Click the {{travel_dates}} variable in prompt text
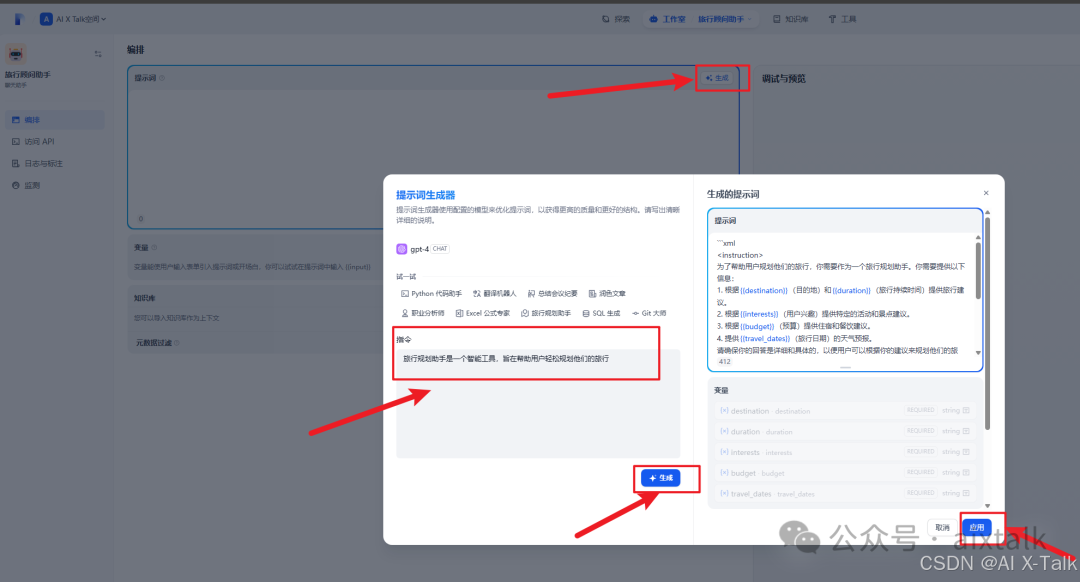 click(765, 339)
